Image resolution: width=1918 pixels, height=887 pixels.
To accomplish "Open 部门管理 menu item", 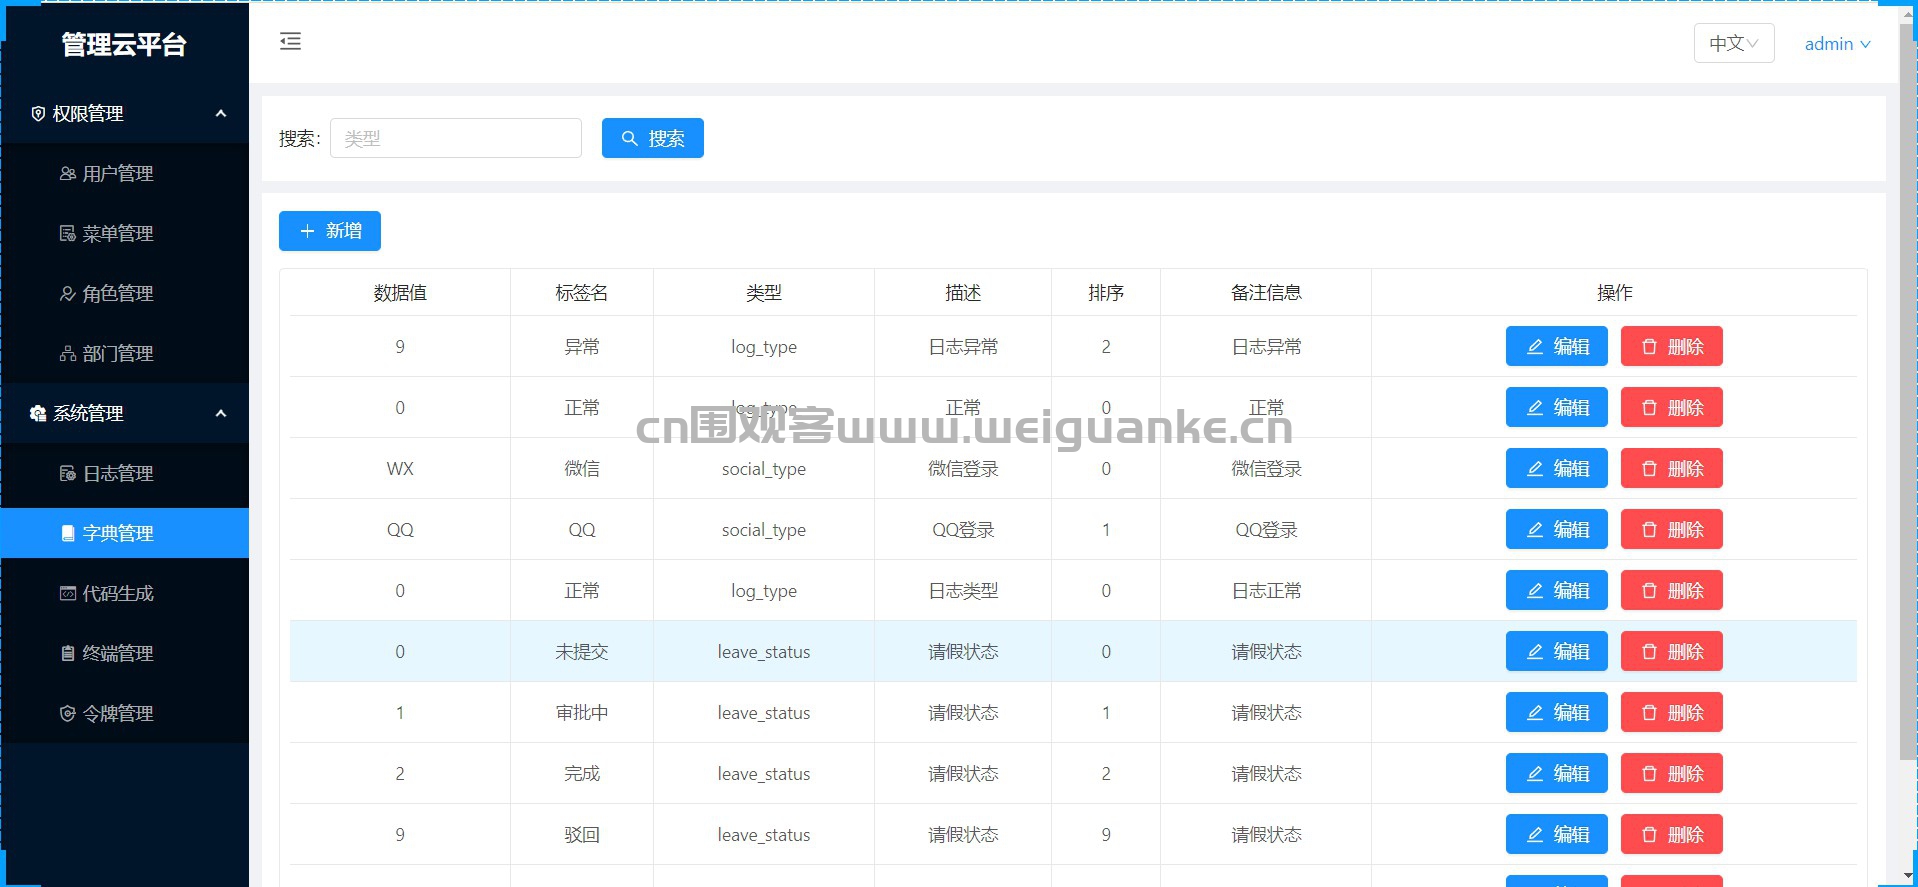I will (x=125, y=353).
